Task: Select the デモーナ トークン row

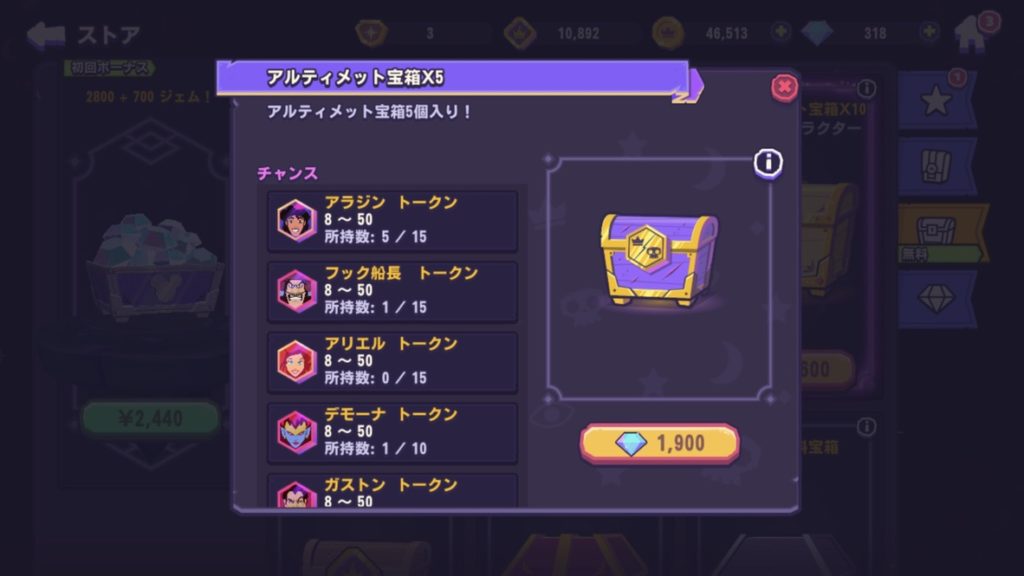Action: tap(392, 432)
